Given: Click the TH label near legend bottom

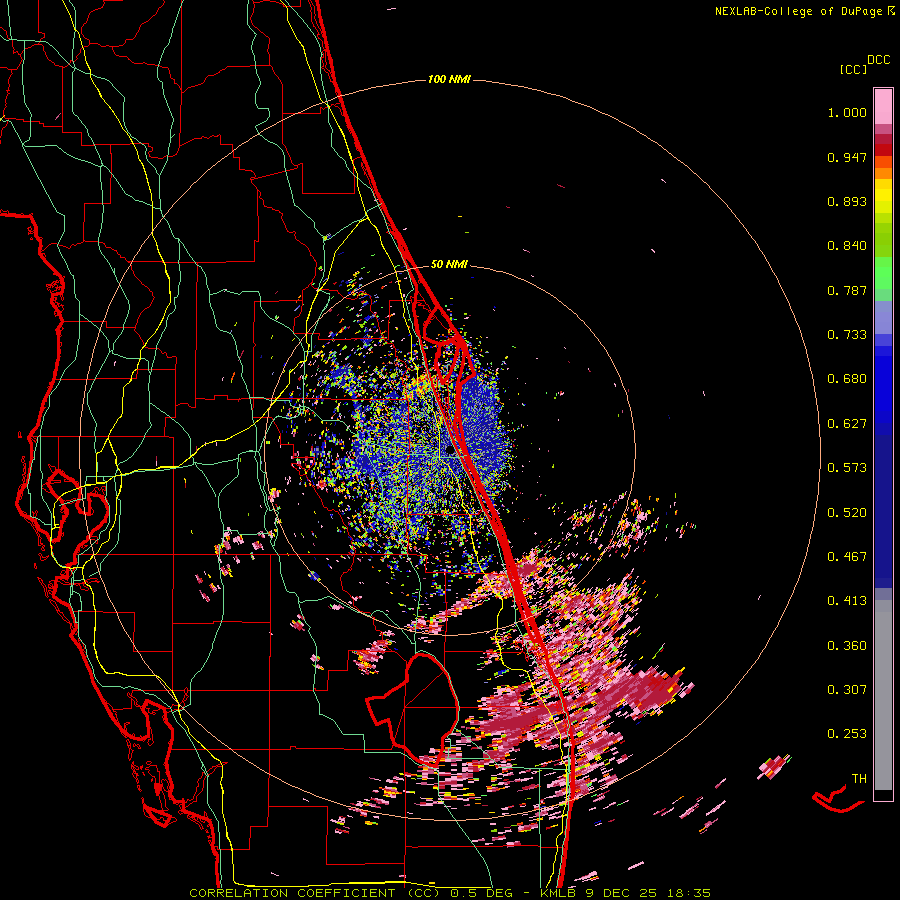Looking at the screenshot, I should (859, 779).
